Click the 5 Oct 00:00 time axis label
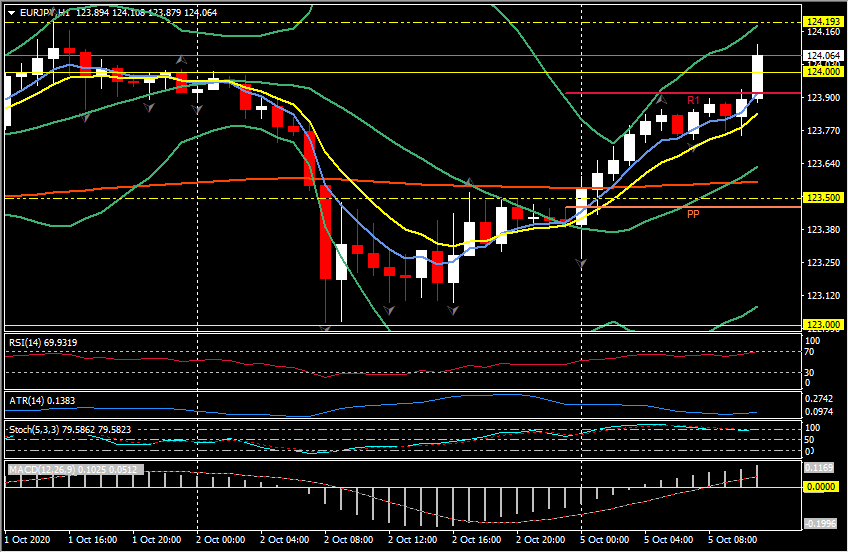Image resolution: width=849 pixels, height=553 pixels. 604,539
